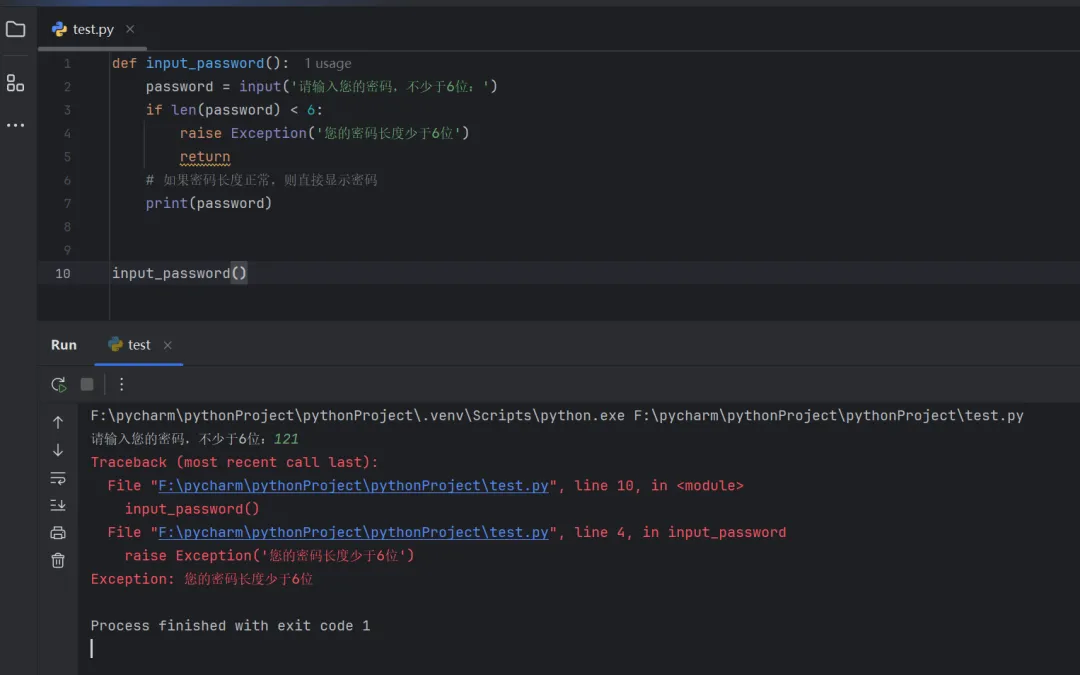Viewport: 1080px width, 675px height.
Task: Click the Rerun 'test' icon
Action: click(x=58, y=384)
